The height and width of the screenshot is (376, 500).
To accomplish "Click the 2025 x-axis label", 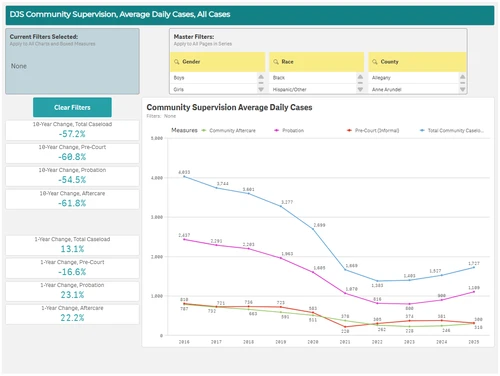I will click(474, 342).
